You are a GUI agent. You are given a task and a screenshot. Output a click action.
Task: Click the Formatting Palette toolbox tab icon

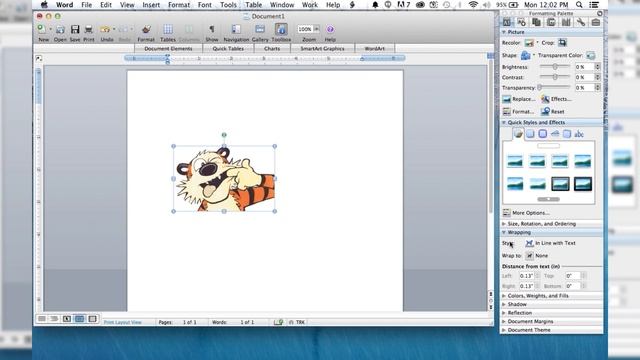pos(507,22)
